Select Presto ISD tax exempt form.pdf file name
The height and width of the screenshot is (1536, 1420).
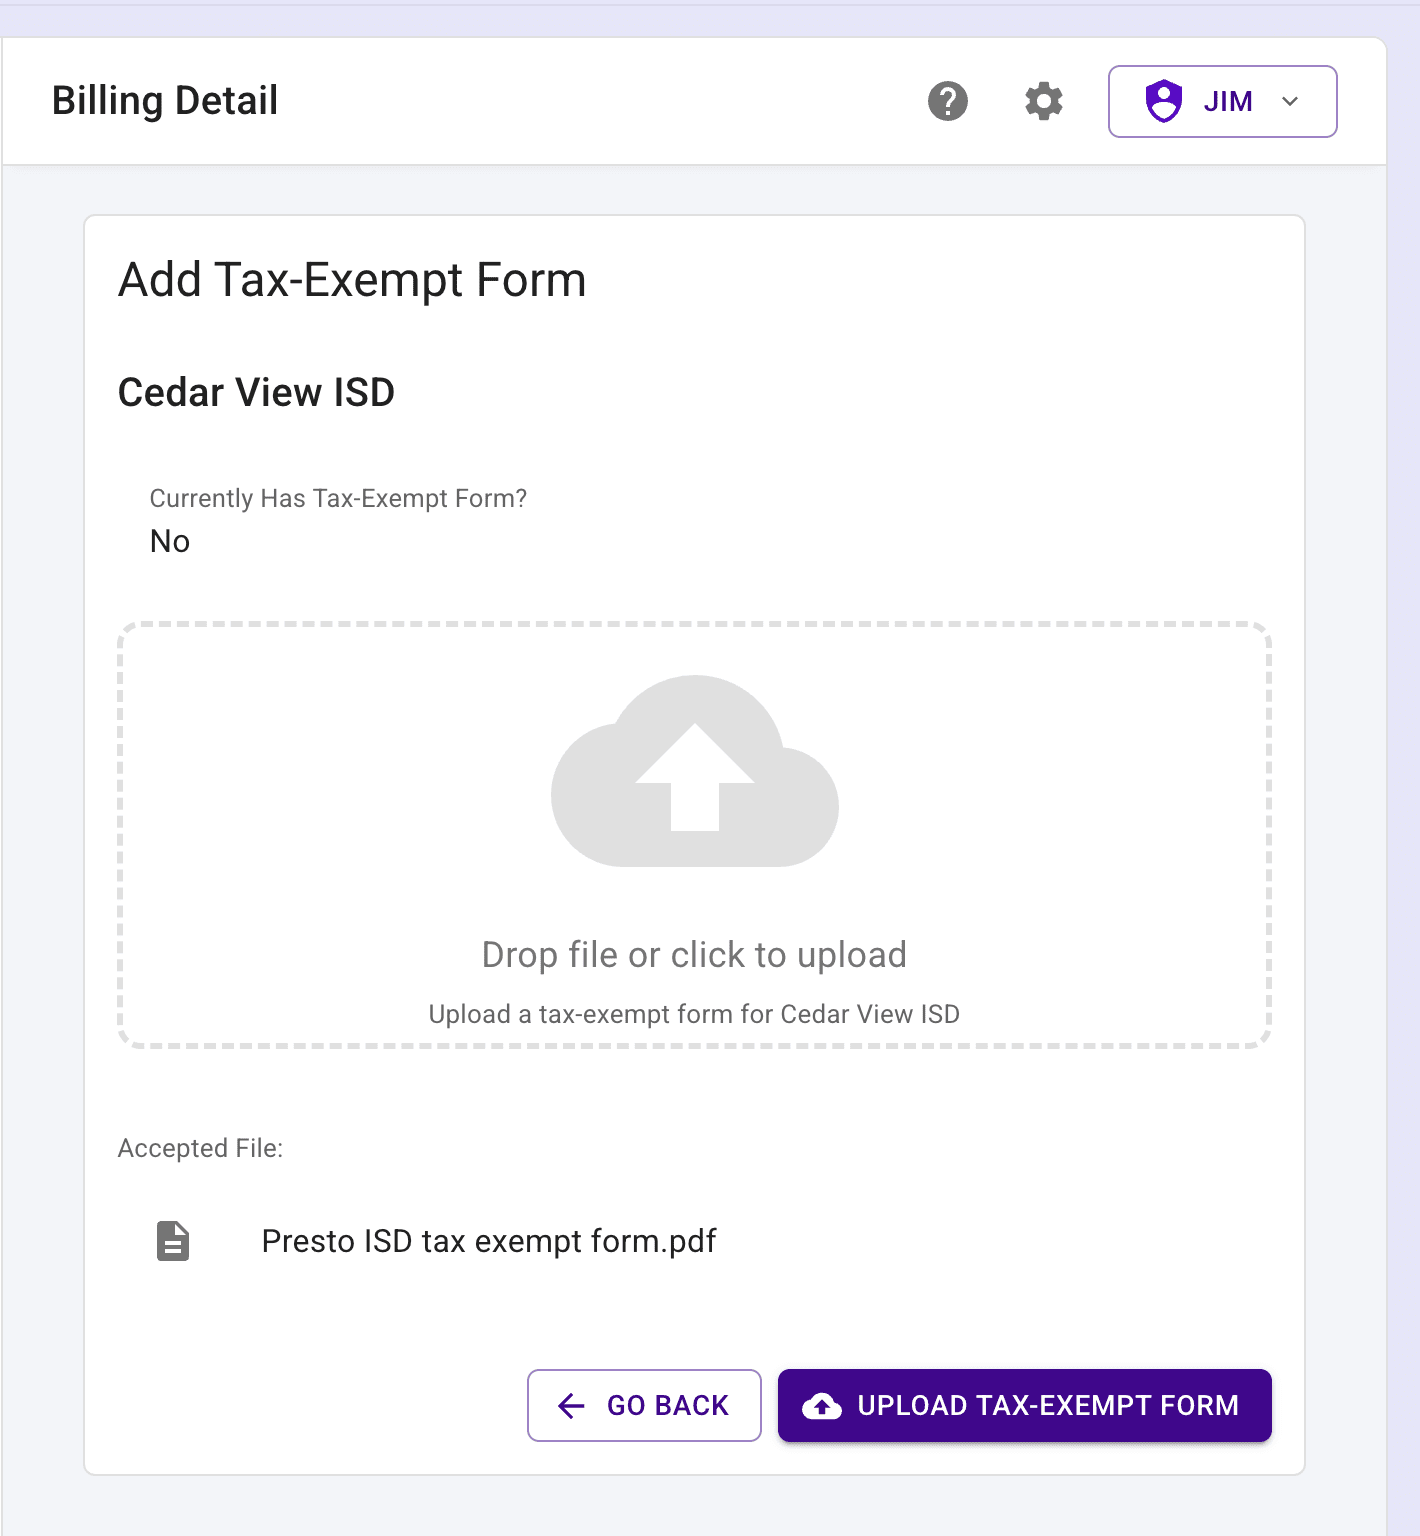coord(489,1241)
